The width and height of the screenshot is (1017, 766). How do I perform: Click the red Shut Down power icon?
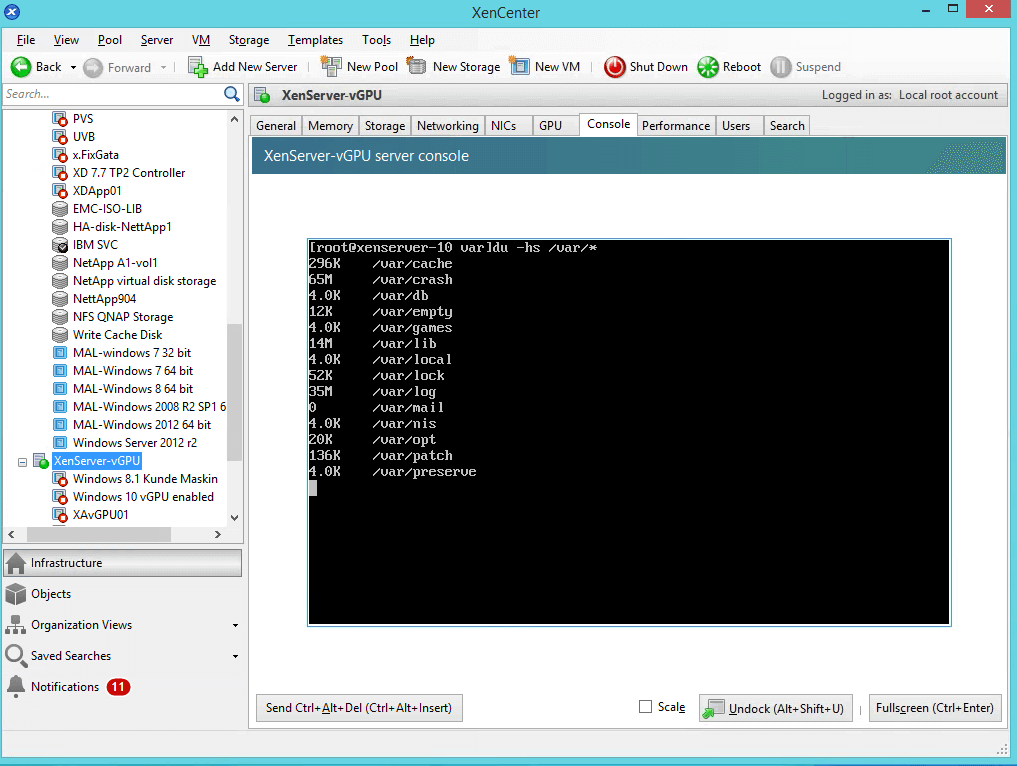click(614, 67)
